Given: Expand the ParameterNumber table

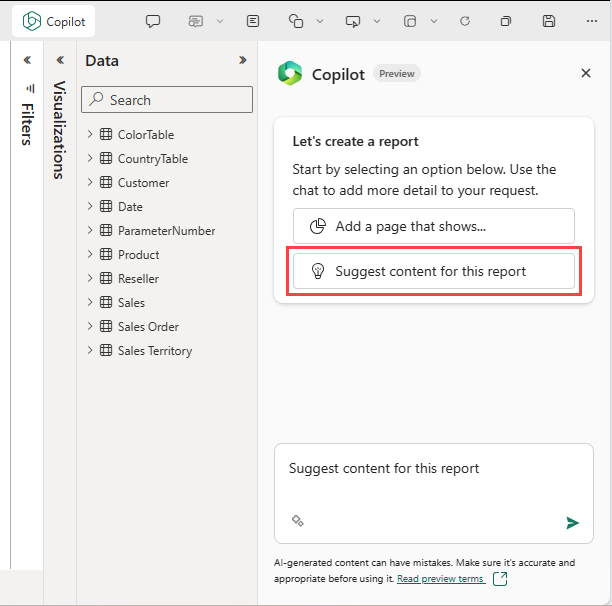Looking at the screenshot, I should (90, 230).
